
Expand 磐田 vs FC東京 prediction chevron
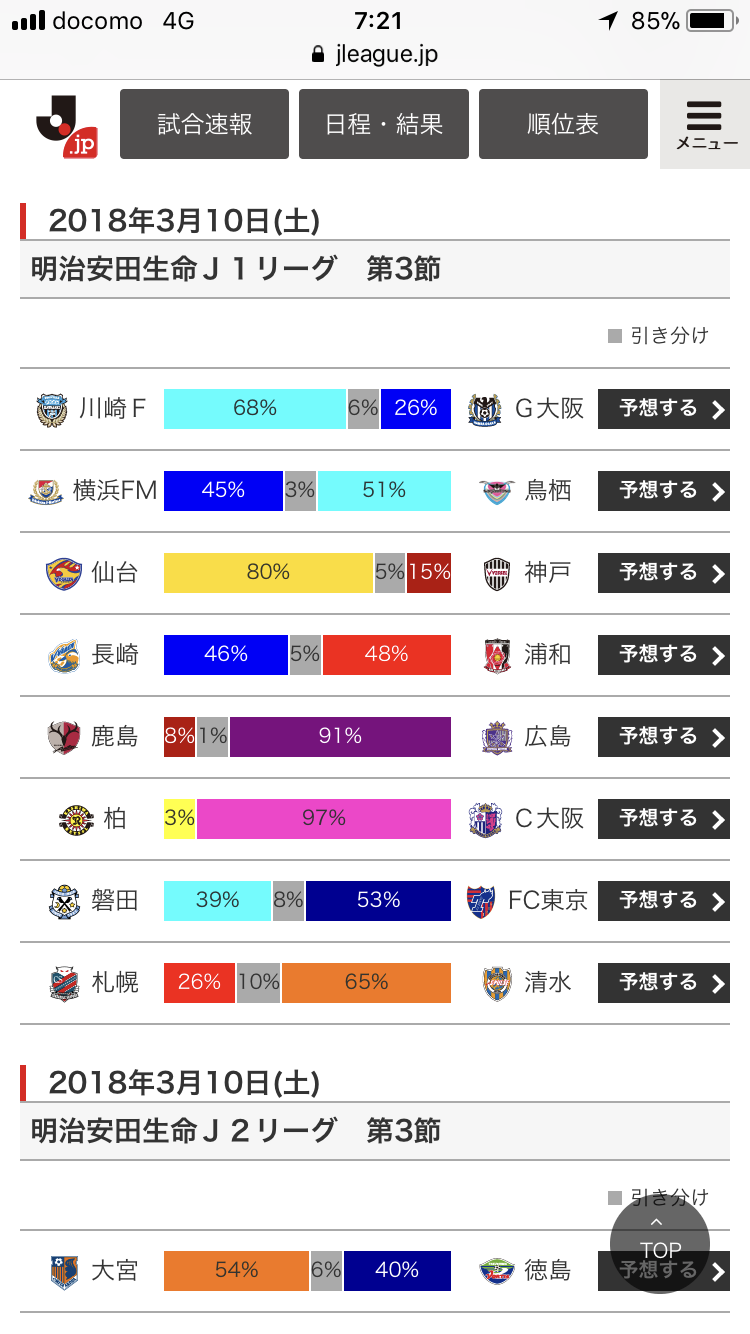click(x=717, y=901)
